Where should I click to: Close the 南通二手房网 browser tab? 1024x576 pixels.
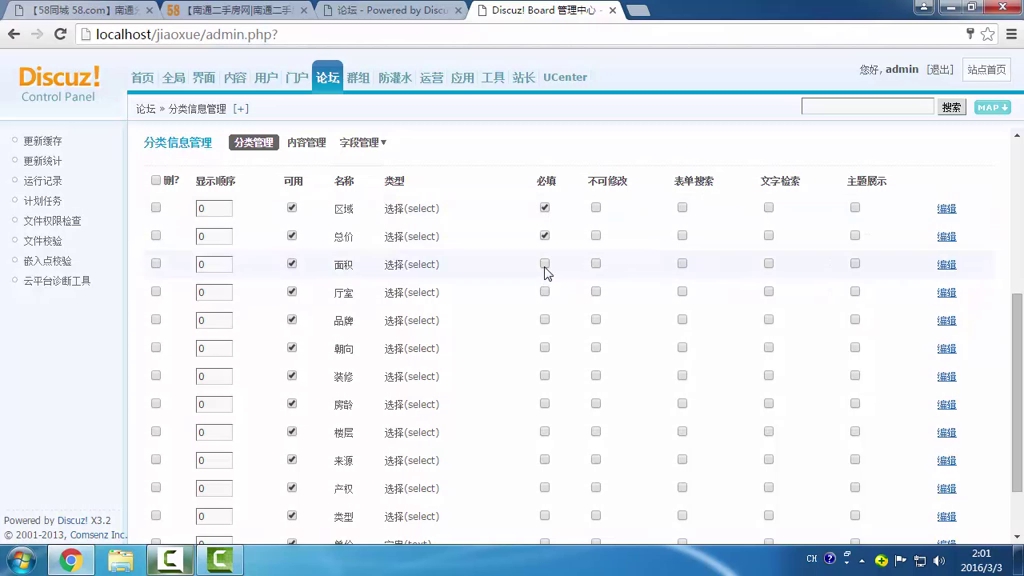[x=304, y=10]
